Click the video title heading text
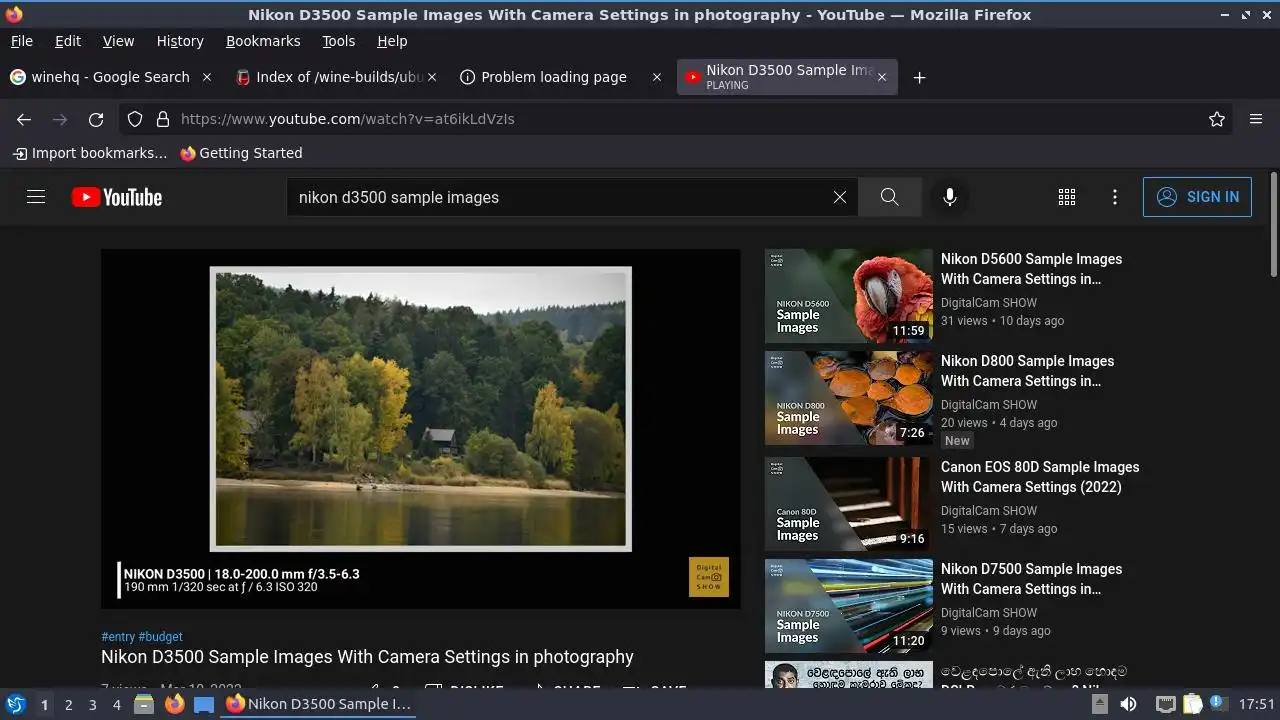This screenshot has height=720, width=1280. 367,657
